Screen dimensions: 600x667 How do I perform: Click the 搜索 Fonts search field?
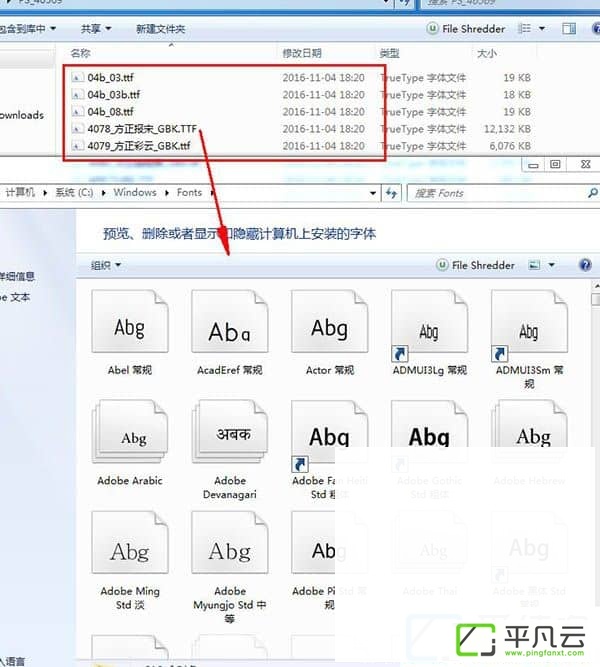[x=496, y=194]
